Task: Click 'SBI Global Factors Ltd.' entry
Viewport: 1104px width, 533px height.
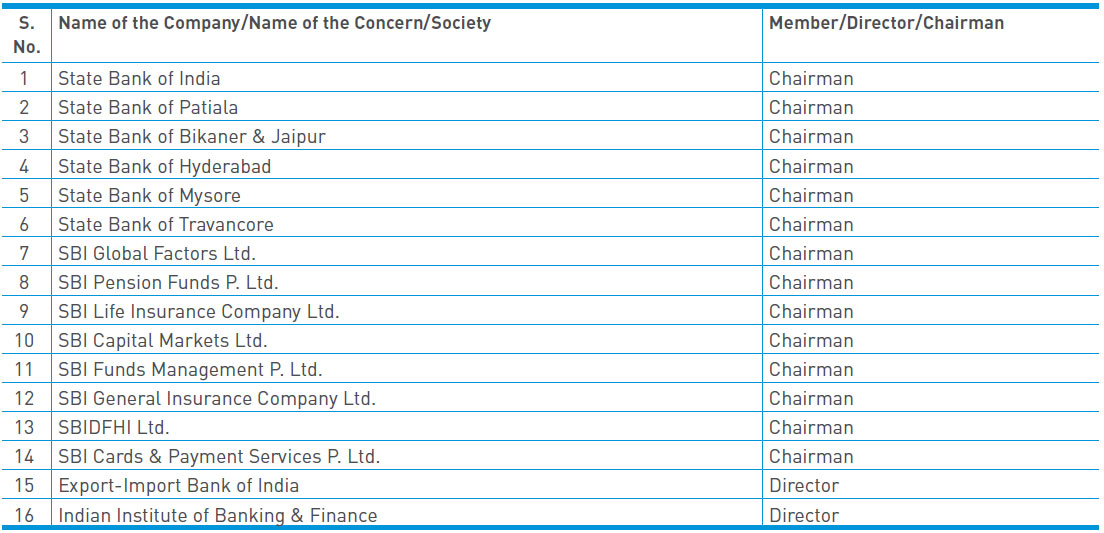Action: [x=157, y=253]
